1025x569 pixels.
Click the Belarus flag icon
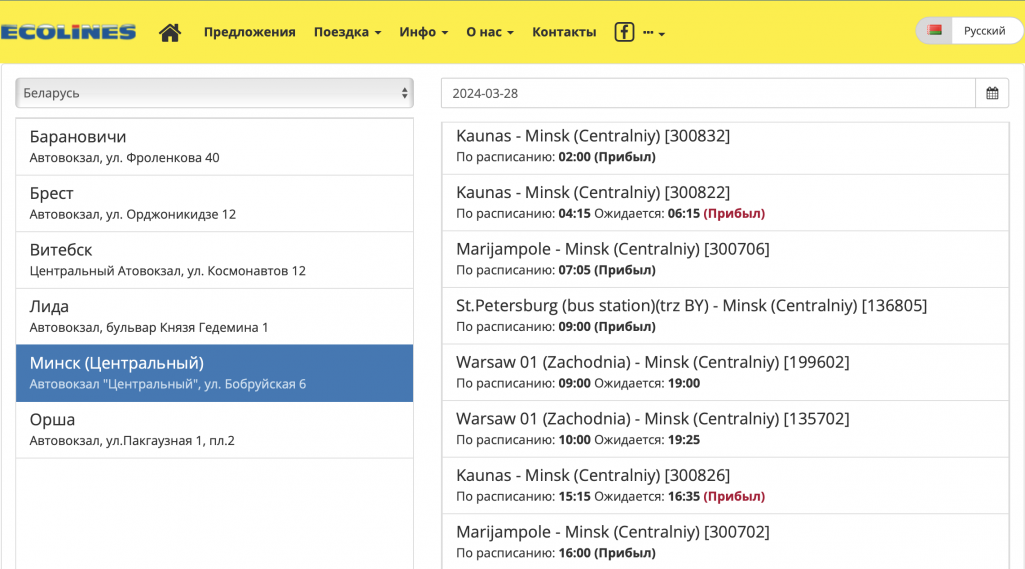[x=935, y=31]
